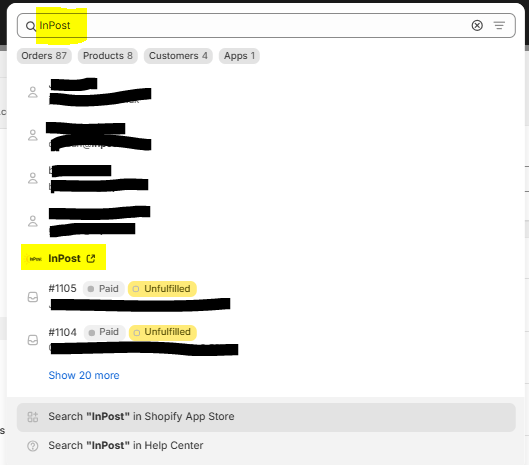Click the order #1104 inbox icon
The width and height of the screenshot is (529, 465).
33,340
